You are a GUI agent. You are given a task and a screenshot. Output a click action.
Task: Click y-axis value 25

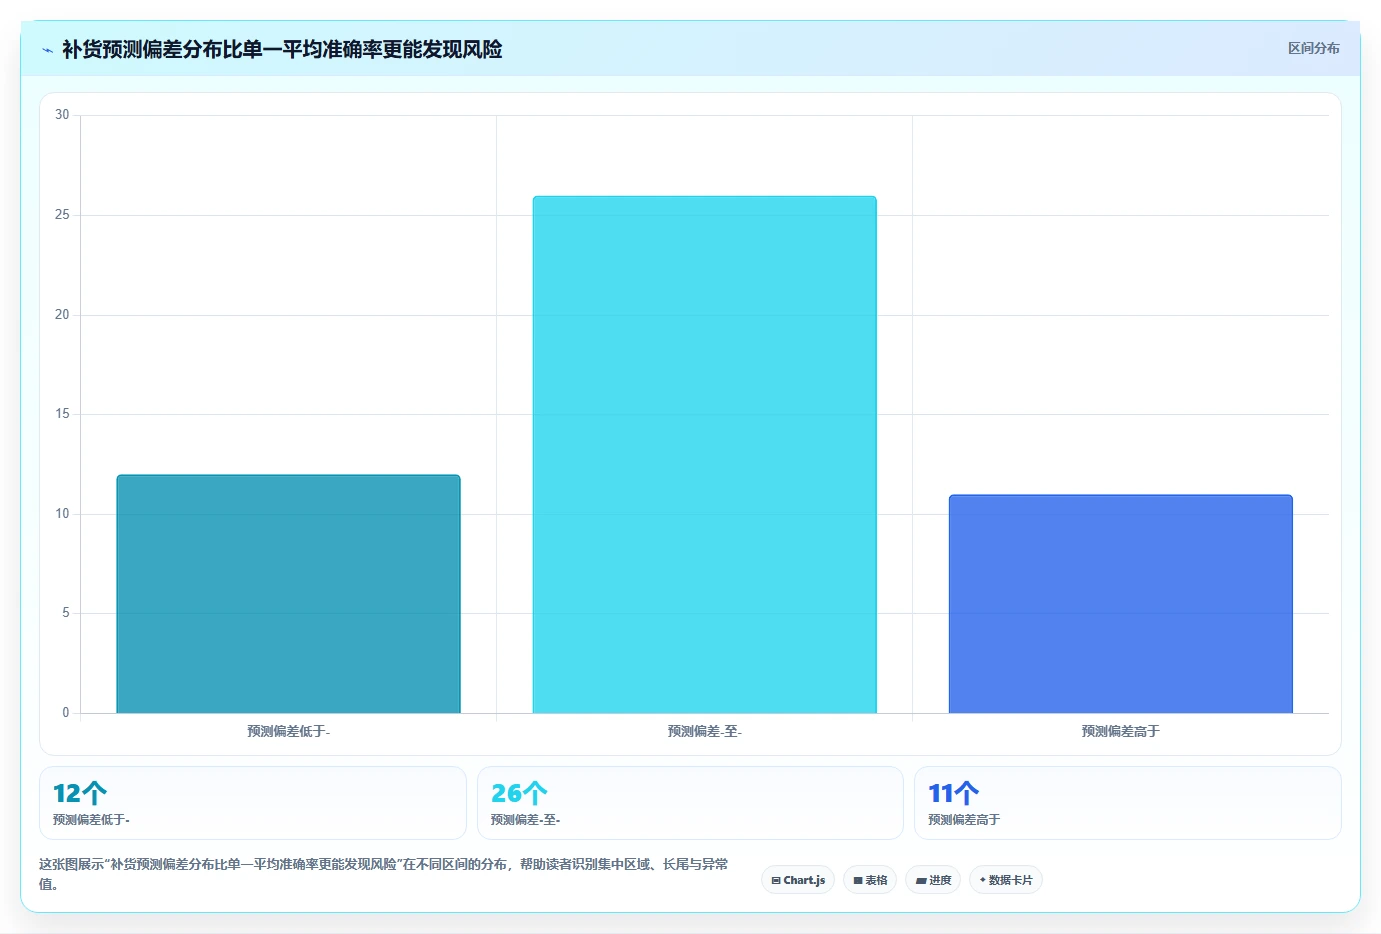(62, 215)
